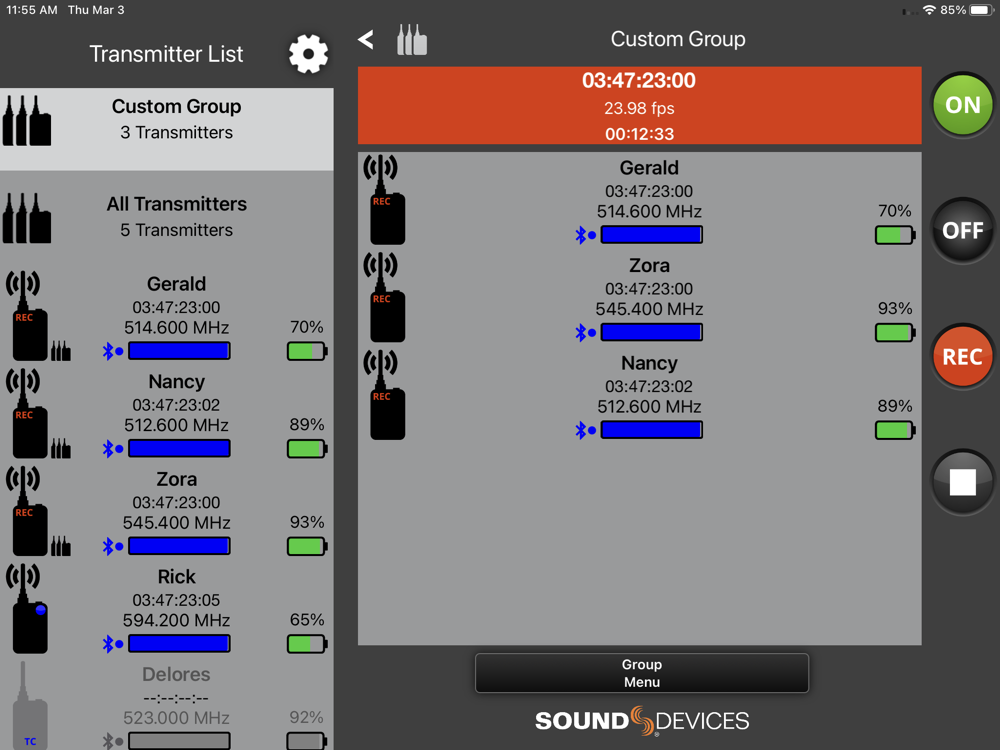The image size is (1000, 750).
Task: Tap Delores 523.000 MHz frequency
Action: click(x=177, y=718)
